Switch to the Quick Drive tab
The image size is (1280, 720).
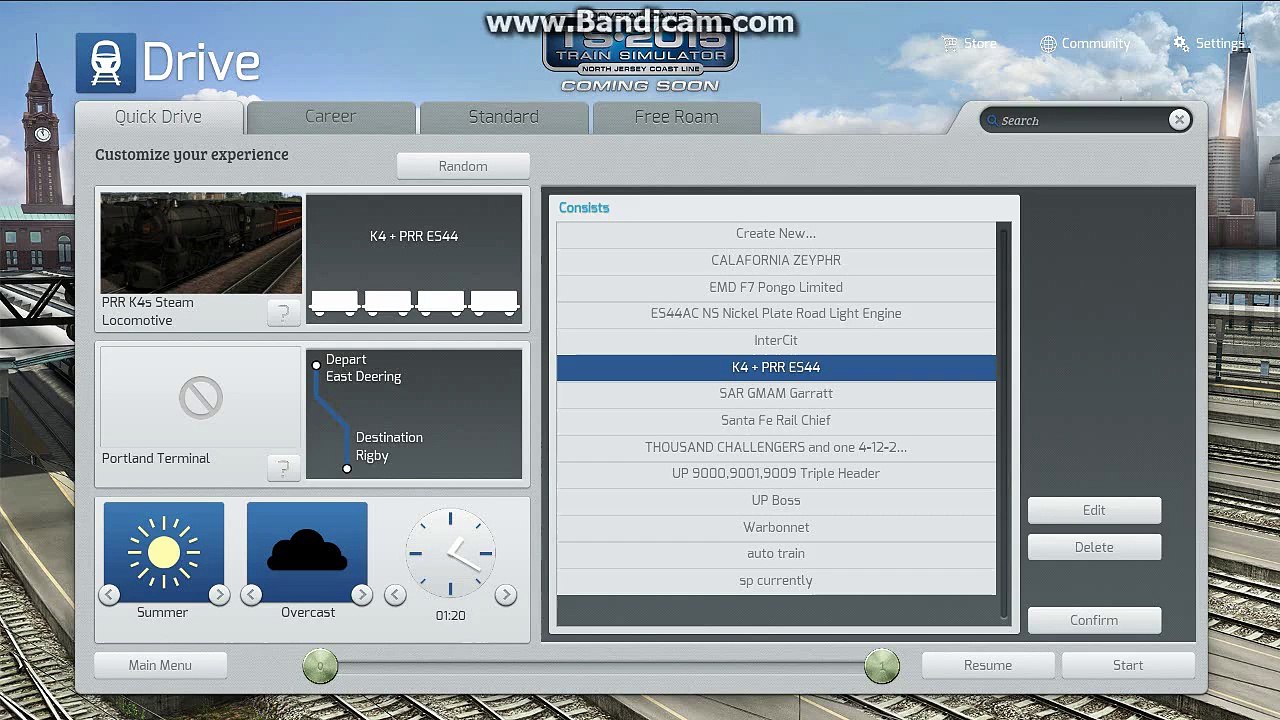click(x=159, y=117)
